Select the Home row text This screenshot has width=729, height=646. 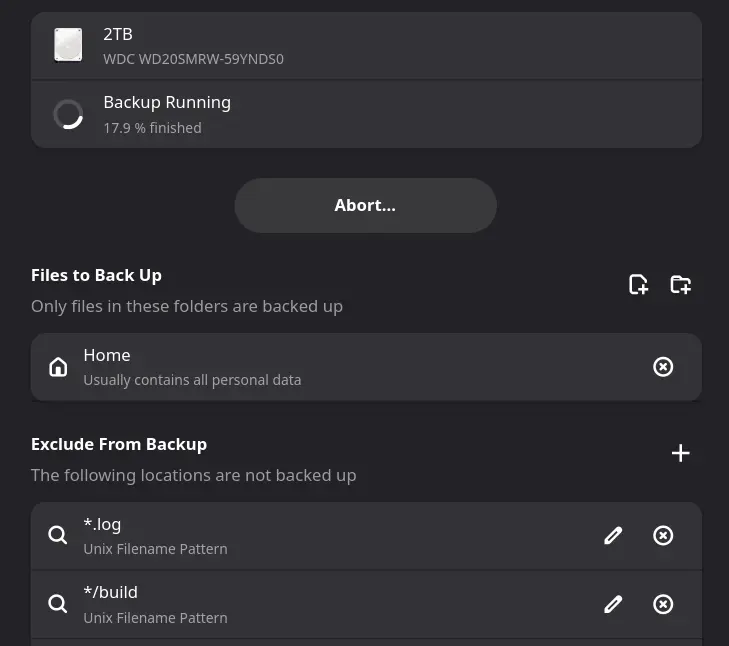click(107, 355)
